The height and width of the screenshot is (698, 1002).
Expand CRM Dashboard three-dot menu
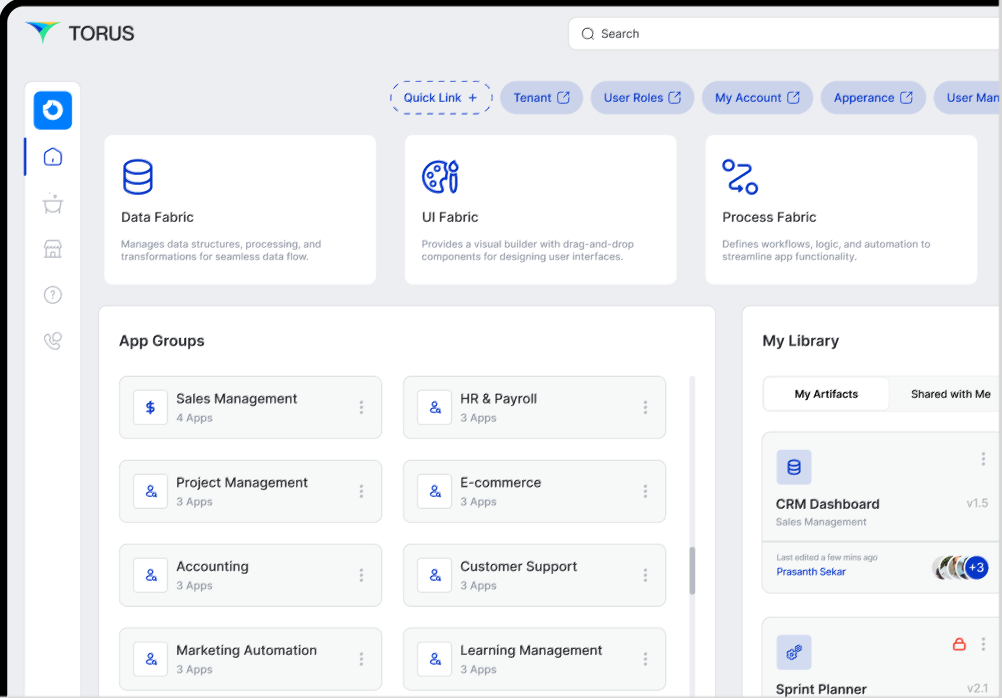click(x=983, y=459)
